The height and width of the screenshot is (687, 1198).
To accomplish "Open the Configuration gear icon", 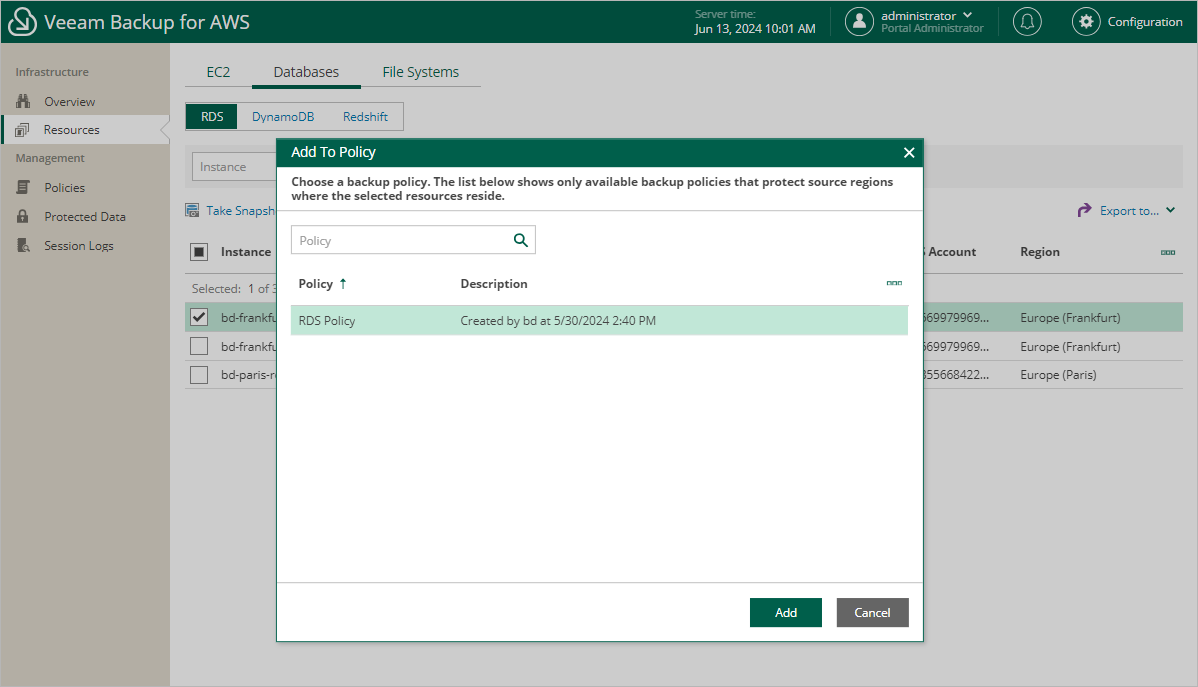I will click(1086, 21).
